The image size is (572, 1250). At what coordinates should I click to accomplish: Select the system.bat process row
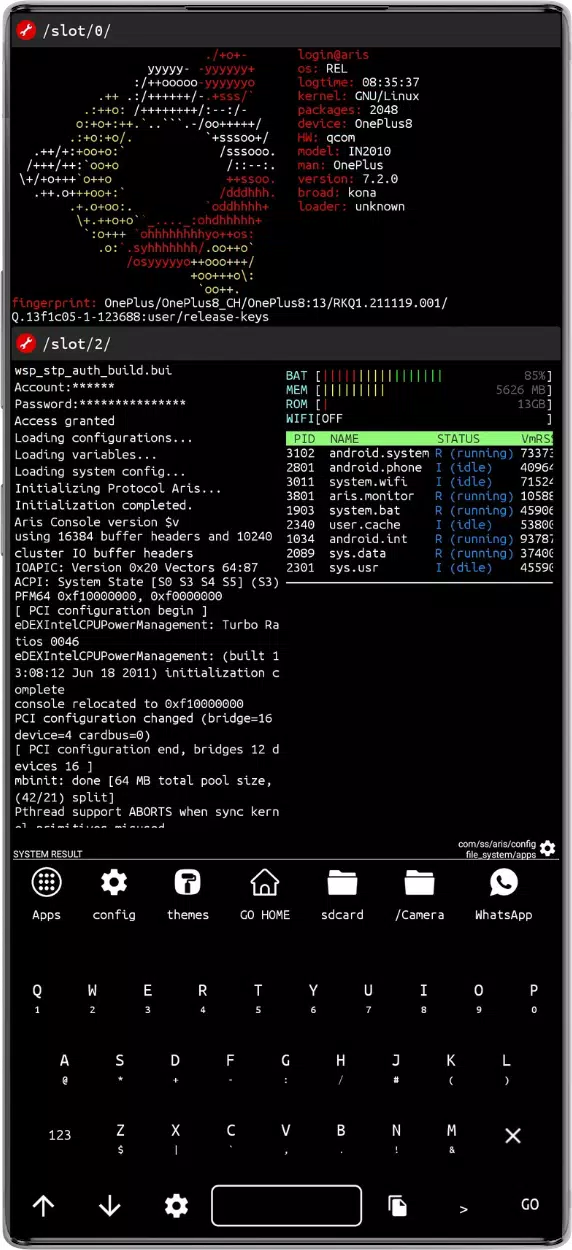pyautogui.click(x=419, y=510)
